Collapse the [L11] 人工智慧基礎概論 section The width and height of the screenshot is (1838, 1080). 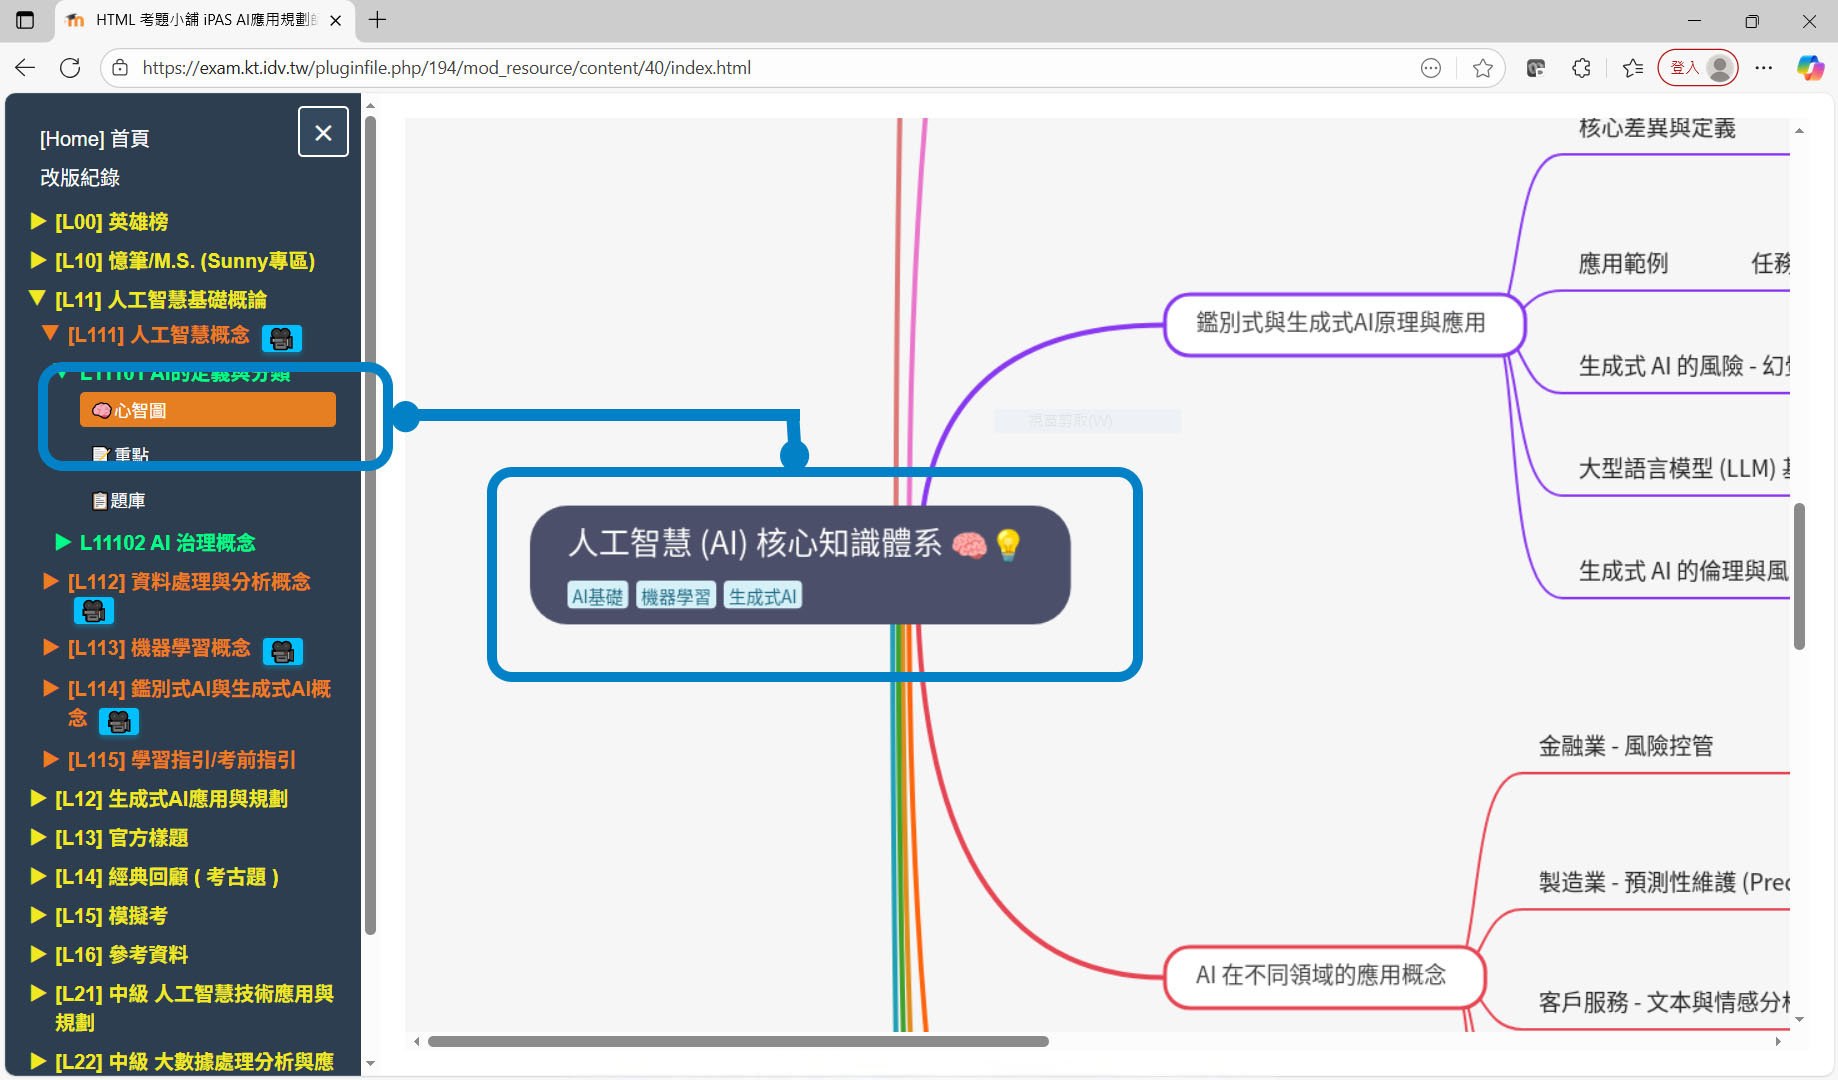160,300
